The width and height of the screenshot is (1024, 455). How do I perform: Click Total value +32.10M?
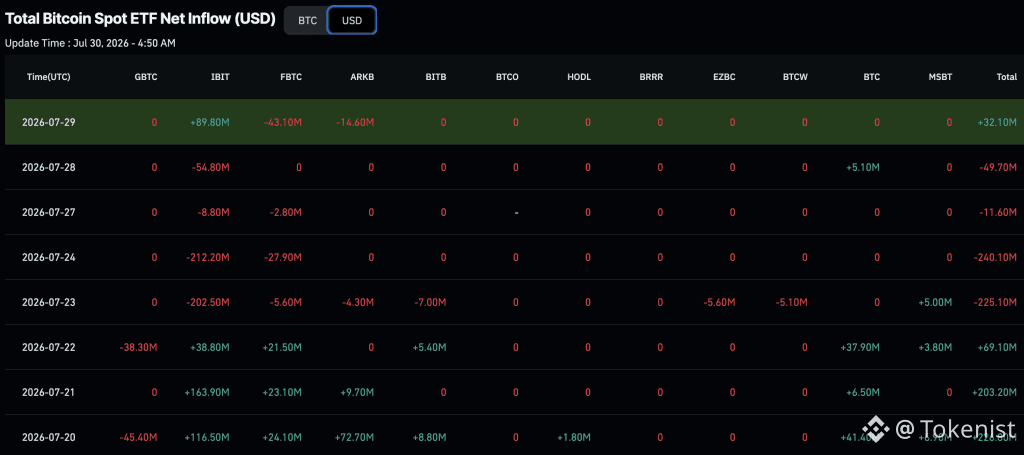(999, 122)
